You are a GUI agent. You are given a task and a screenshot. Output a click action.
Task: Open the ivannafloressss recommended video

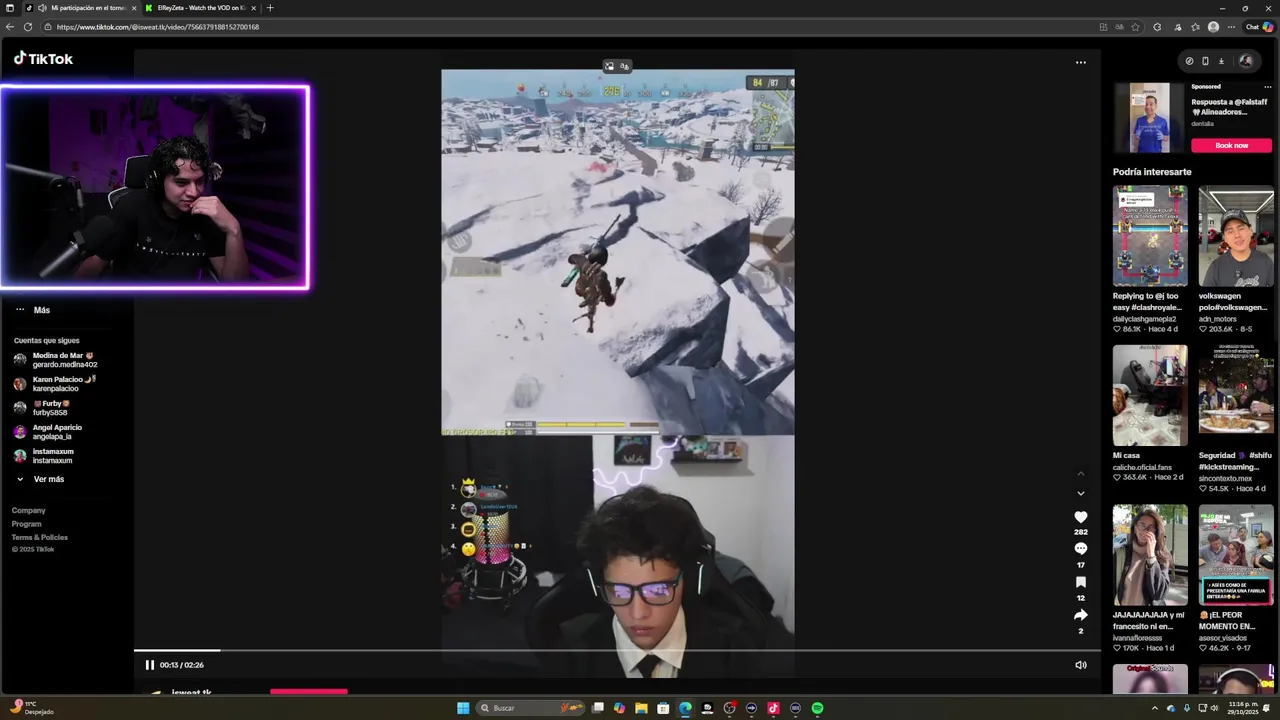(x=1150, y=555)
